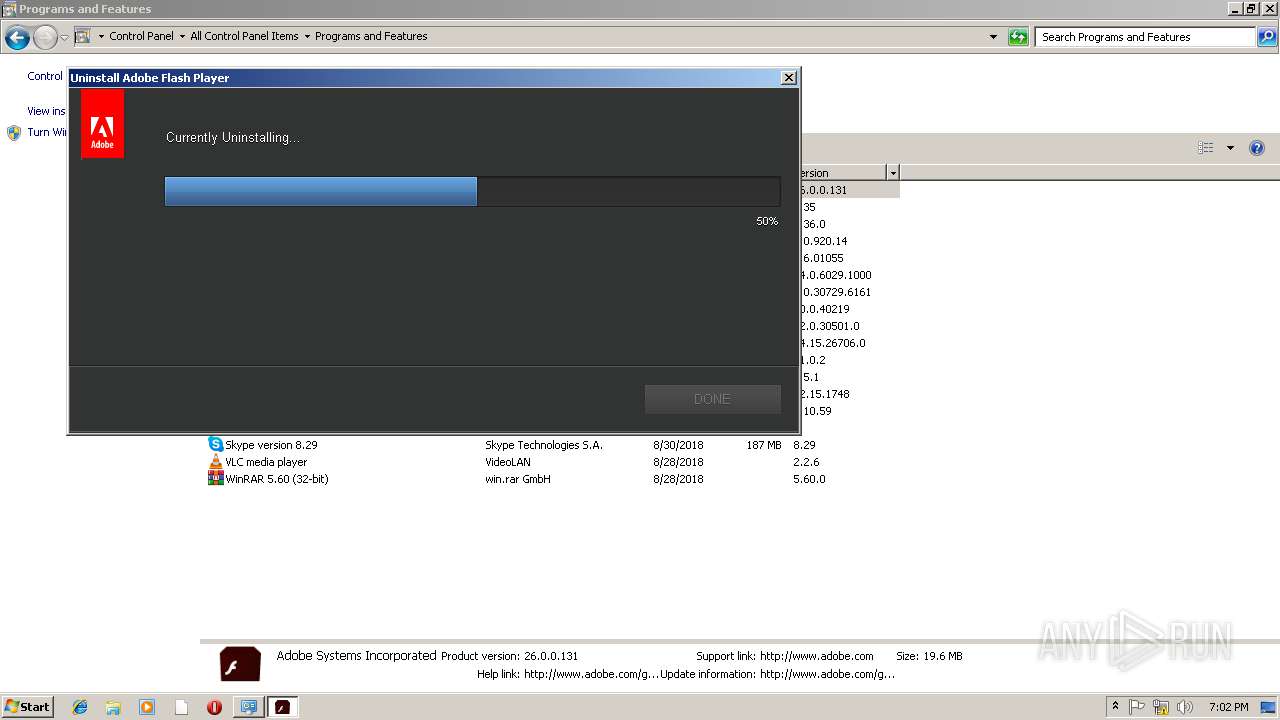The image size is (1280, 720).
Task: Click the Support link http://www.adobe.com
Action: (x=816, y=656)
